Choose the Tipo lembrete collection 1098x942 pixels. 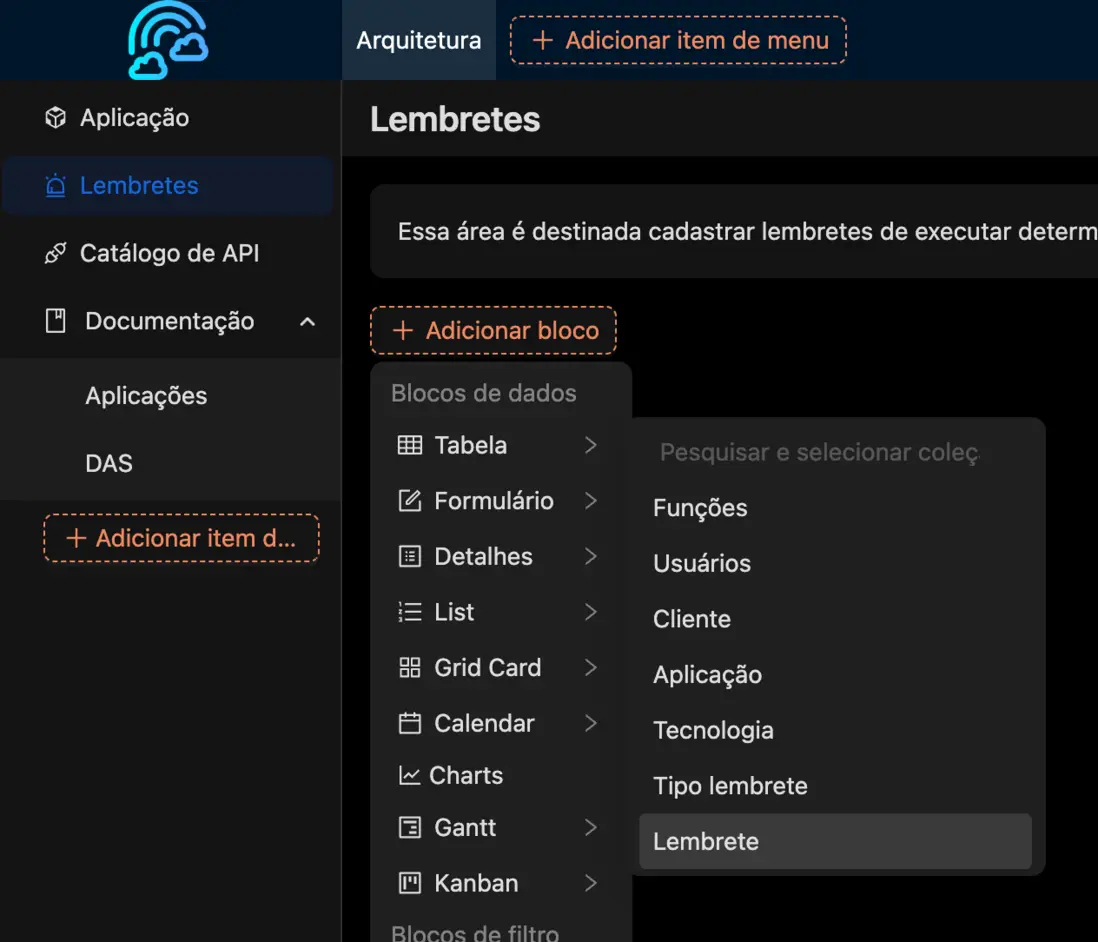pyautogui.click(x=730, y=786)
